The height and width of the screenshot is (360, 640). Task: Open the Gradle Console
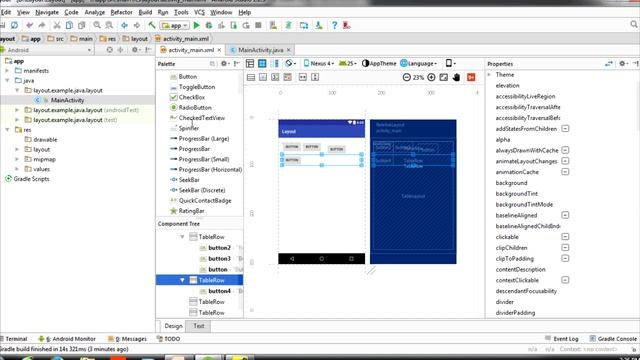[x=613, y=339]
